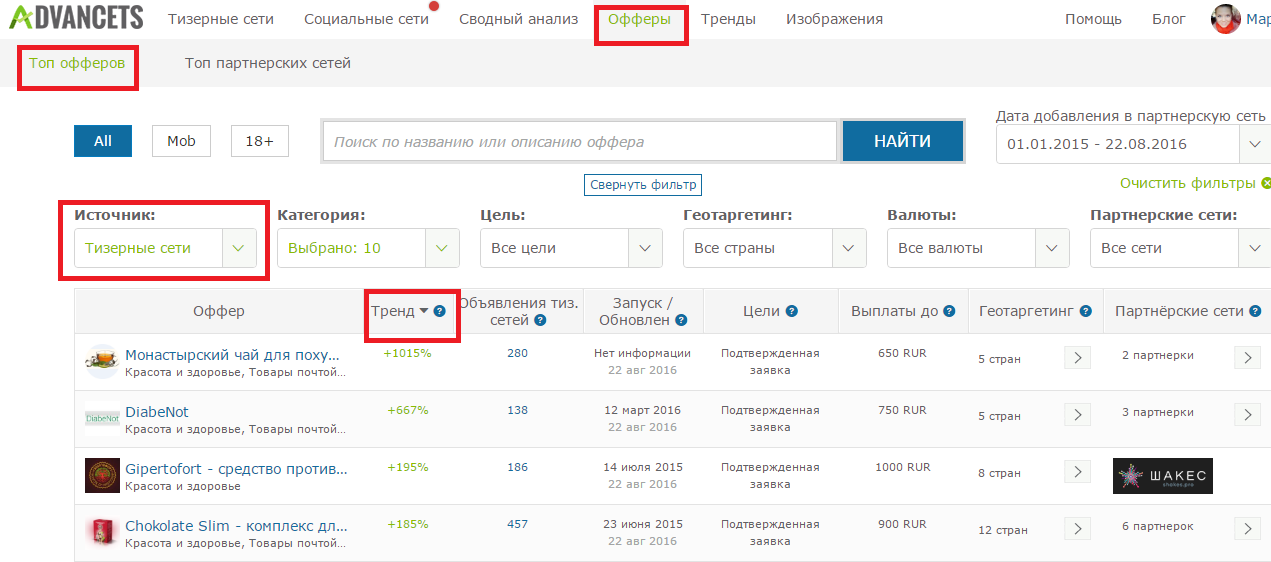Click the 6 партнерок cell
This screenshot has width=1271, height=562.
1158,527
